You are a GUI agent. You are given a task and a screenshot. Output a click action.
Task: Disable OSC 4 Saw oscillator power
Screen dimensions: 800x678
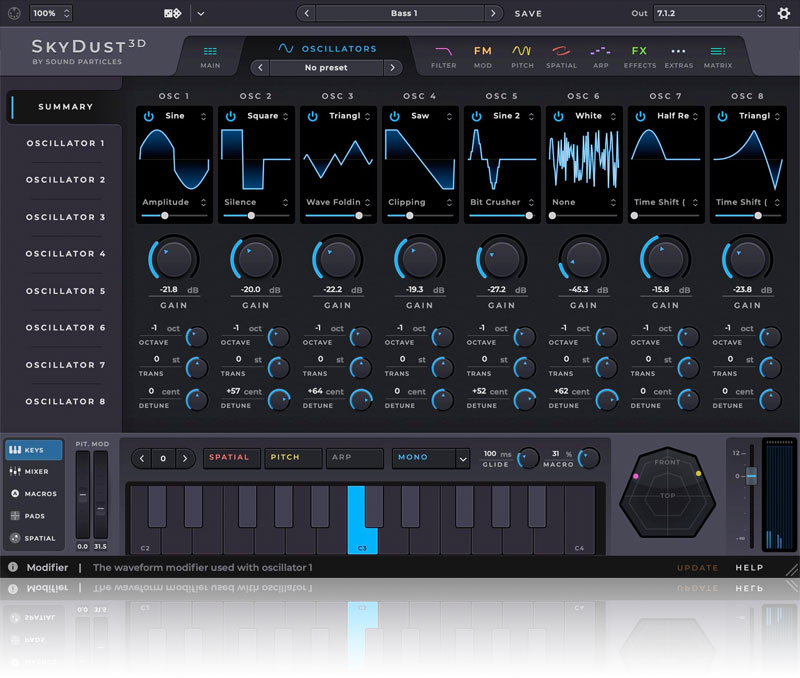(x=394, y=116)
